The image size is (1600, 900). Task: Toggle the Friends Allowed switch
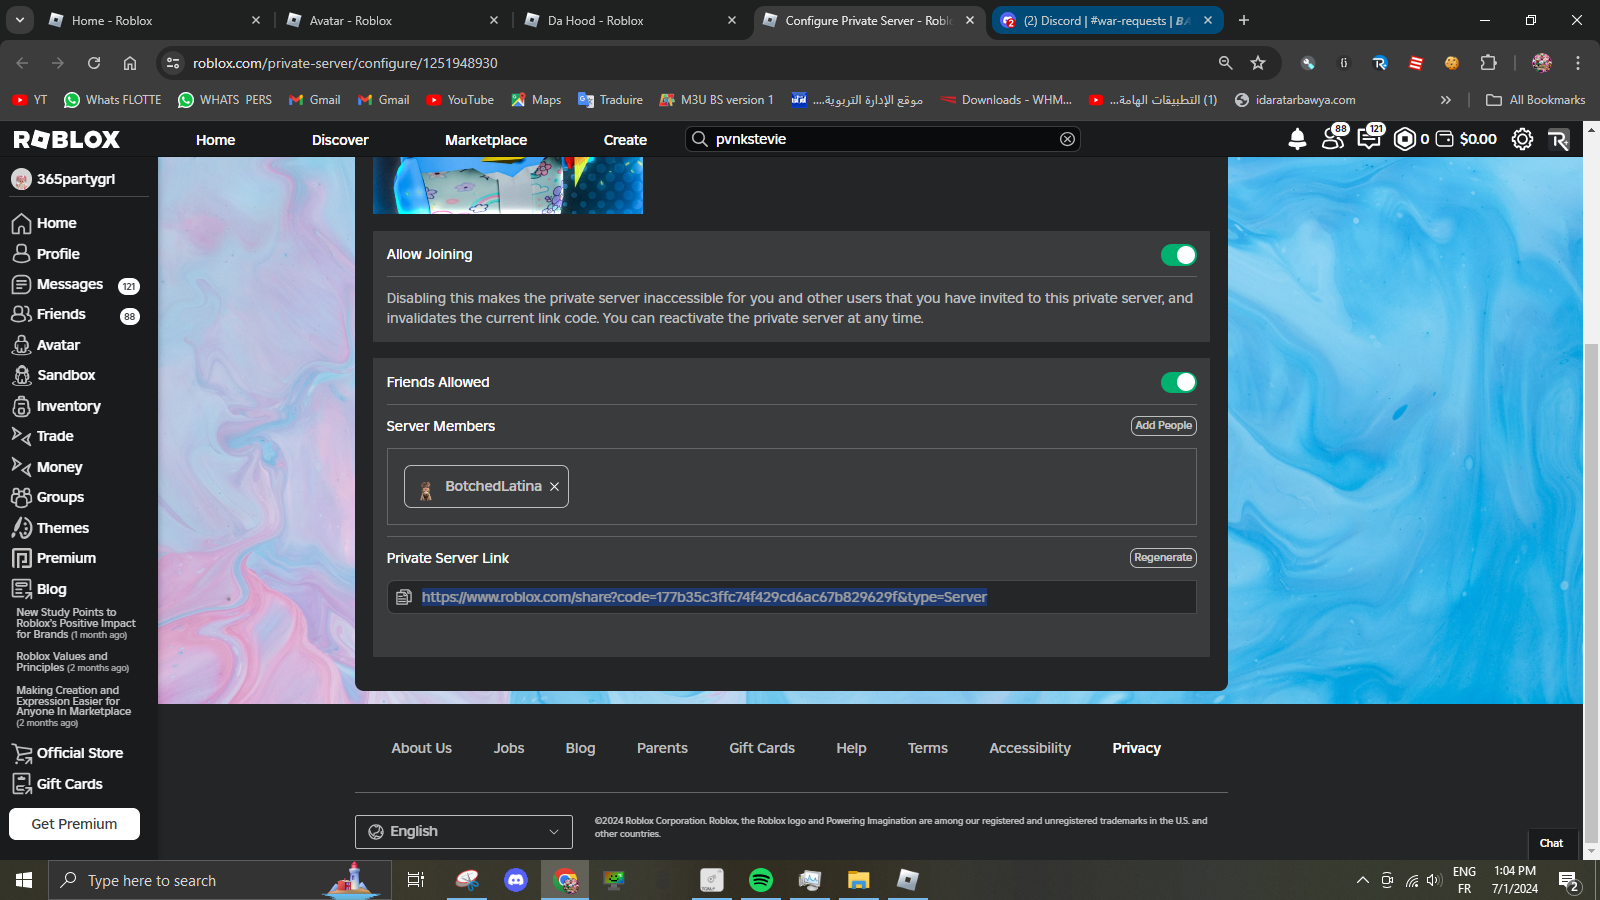coord(1178,382)
